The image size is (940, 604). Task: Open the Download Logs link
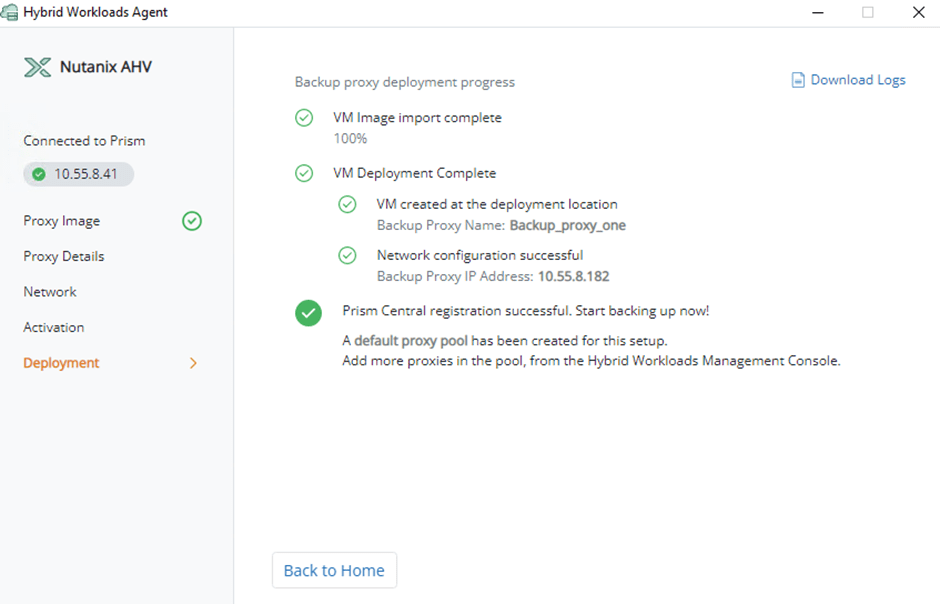tap(857, 80)
